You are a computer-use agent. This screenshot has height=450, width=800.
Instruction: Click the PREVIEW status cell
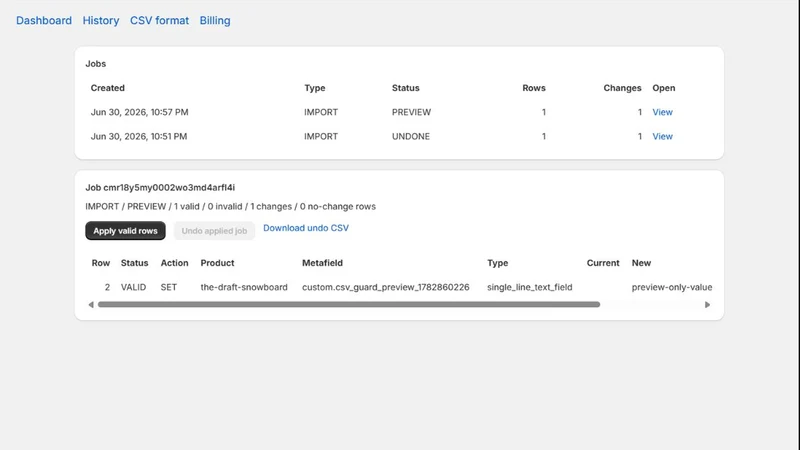411,112
